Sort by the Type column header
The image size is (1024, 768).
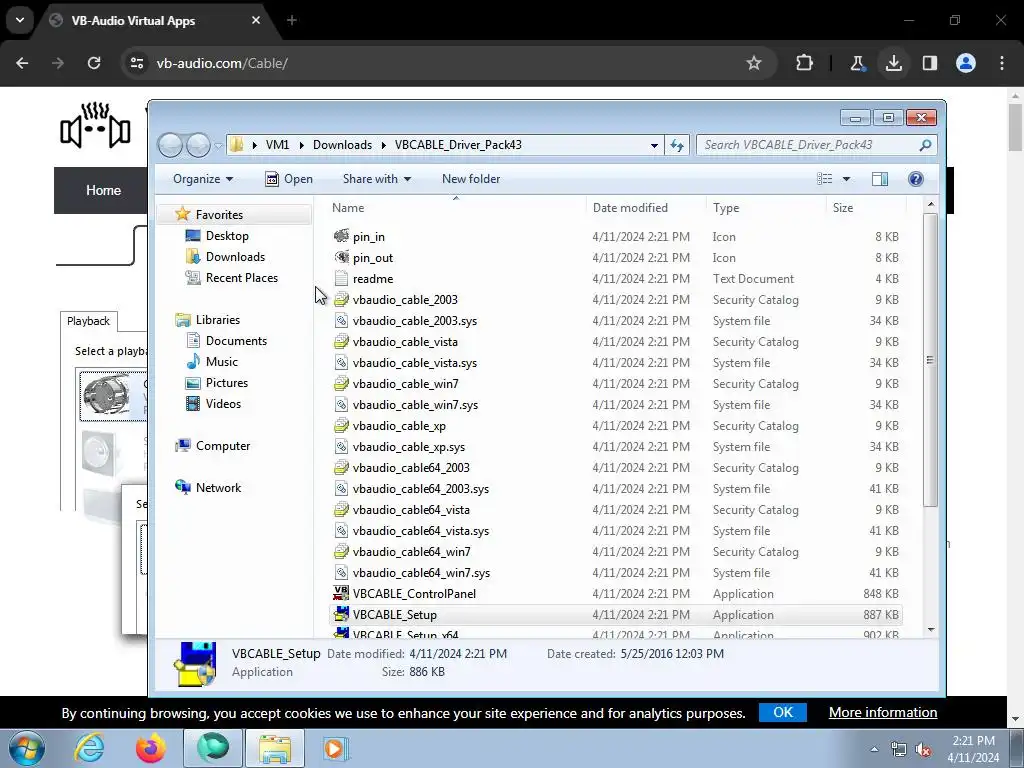pos(766,208)
